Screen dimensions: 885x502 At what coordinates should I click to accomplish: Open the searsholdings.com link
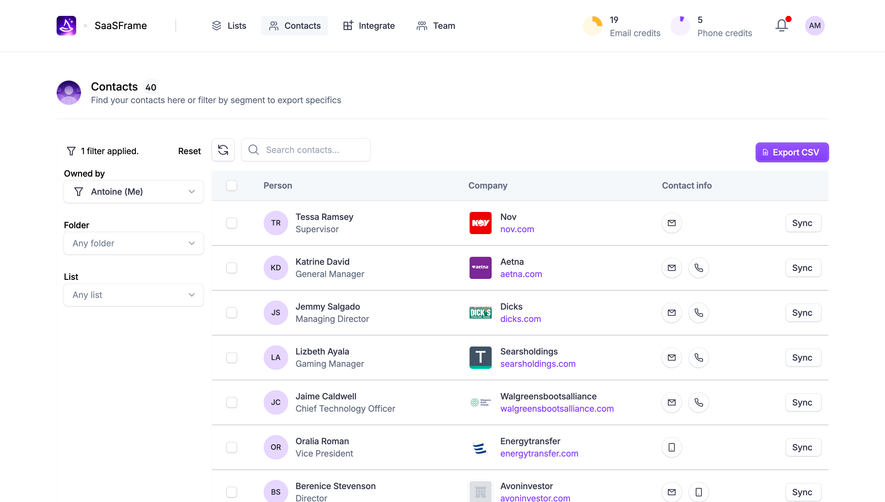pos(538,364)
